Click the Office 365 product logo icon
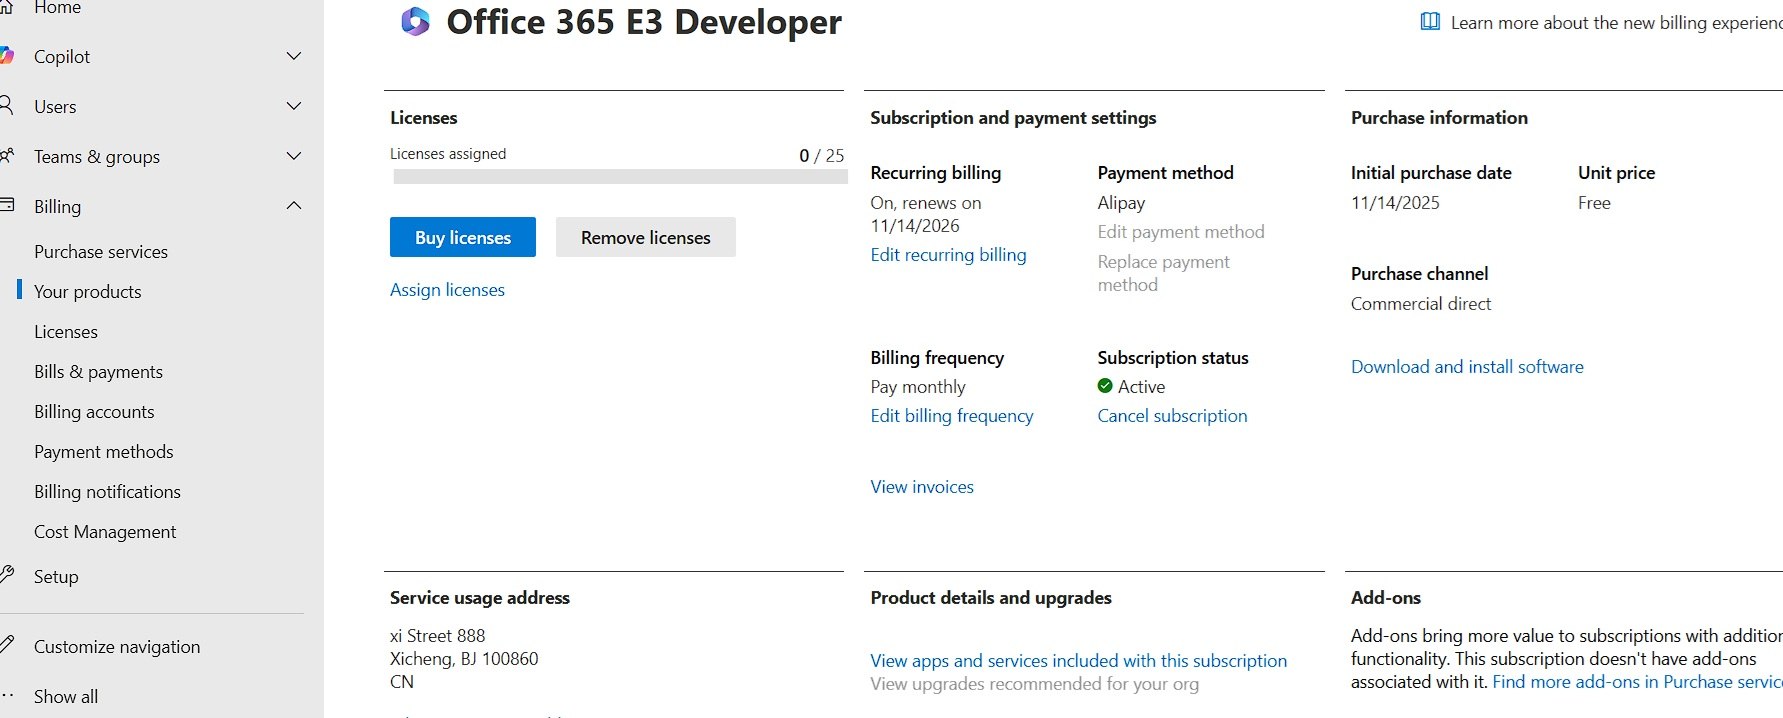 [415, 22]
